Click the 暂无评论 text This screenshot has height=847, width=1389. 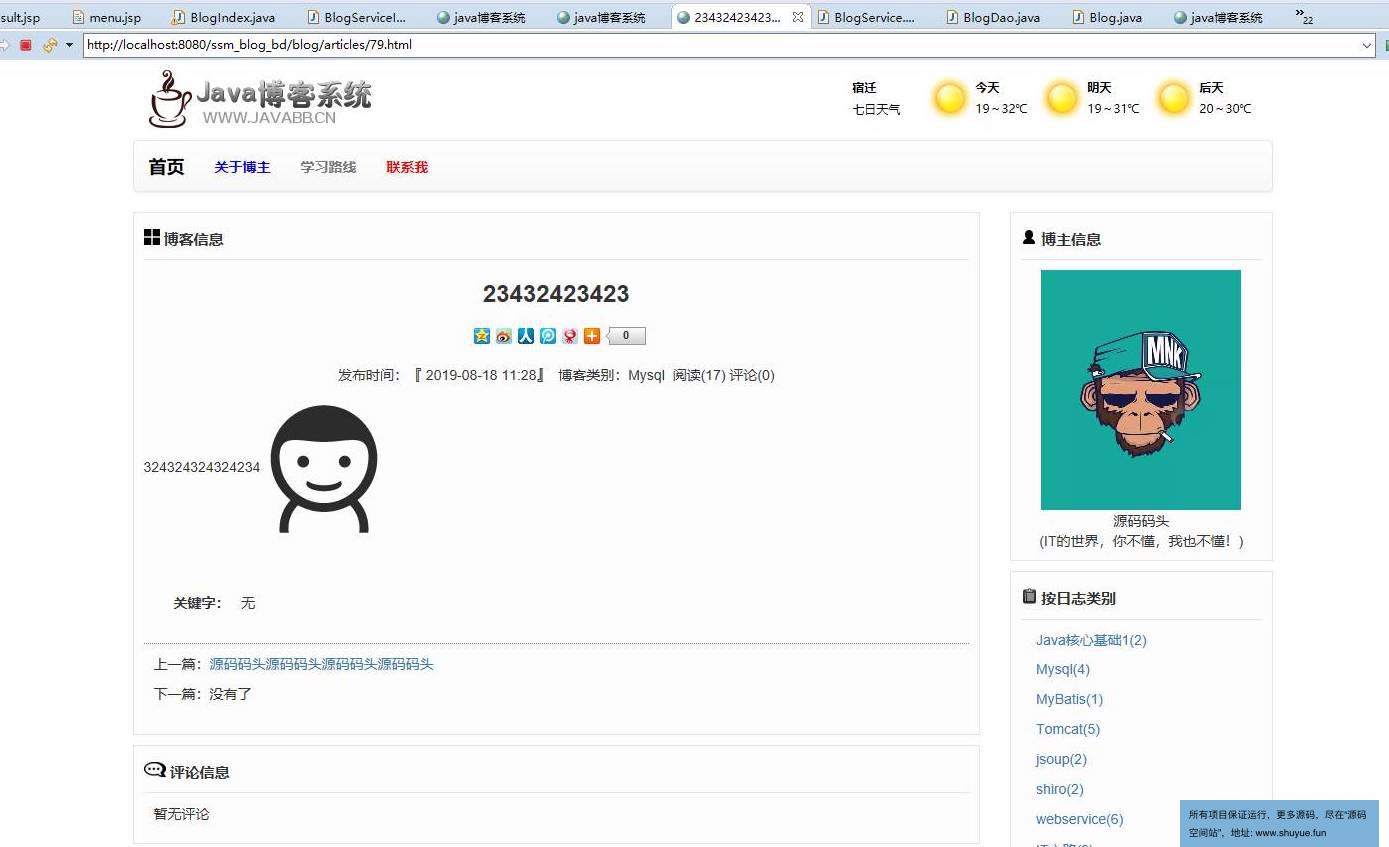pyautogui.click(x=181, y=814)
